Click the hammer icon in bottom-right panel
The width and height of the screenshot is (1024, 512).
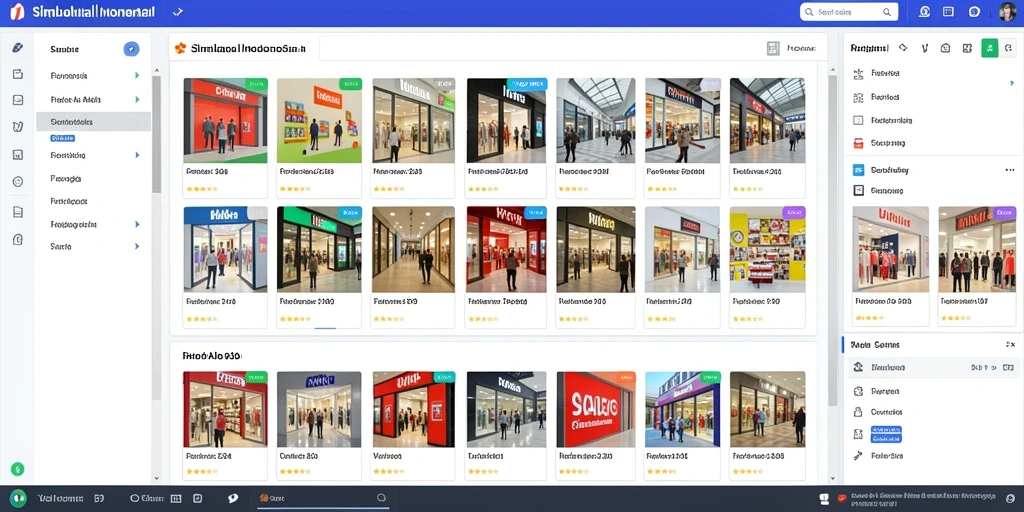click(x=858, y=455)
